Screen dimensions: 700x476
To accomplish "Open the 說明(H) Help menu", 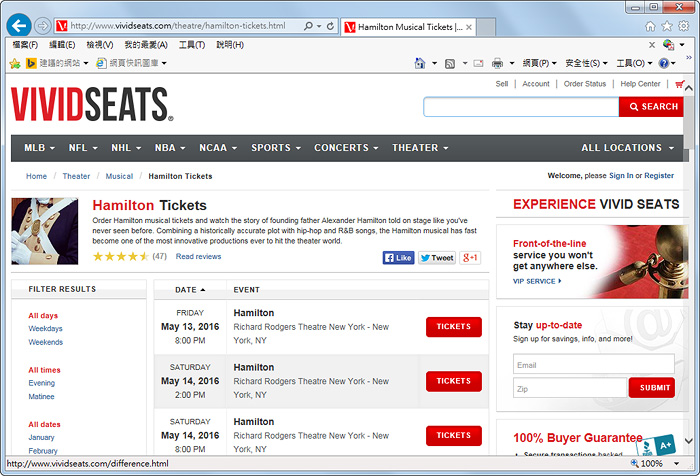I will 230,45.
